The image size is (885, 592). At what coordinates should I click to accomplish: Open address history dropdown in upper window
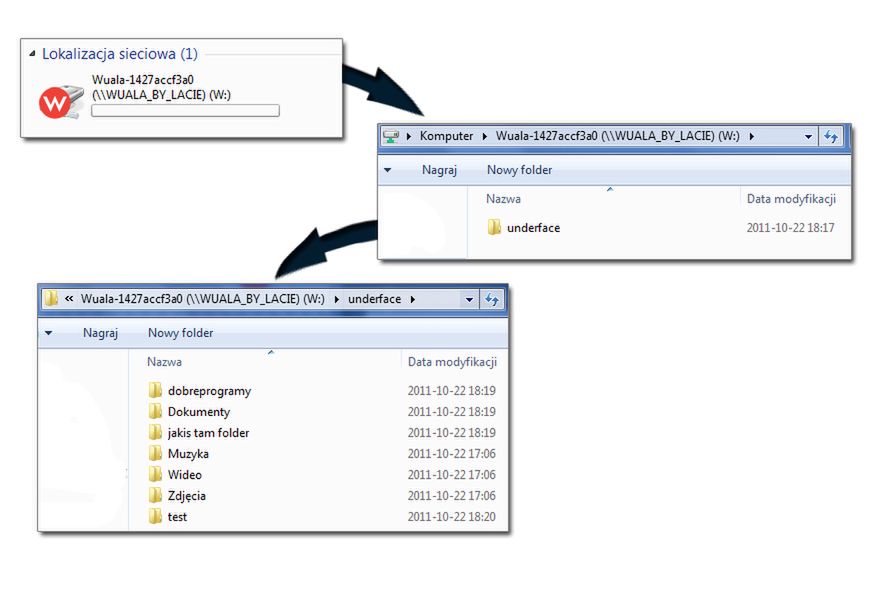tap(808, 137)
